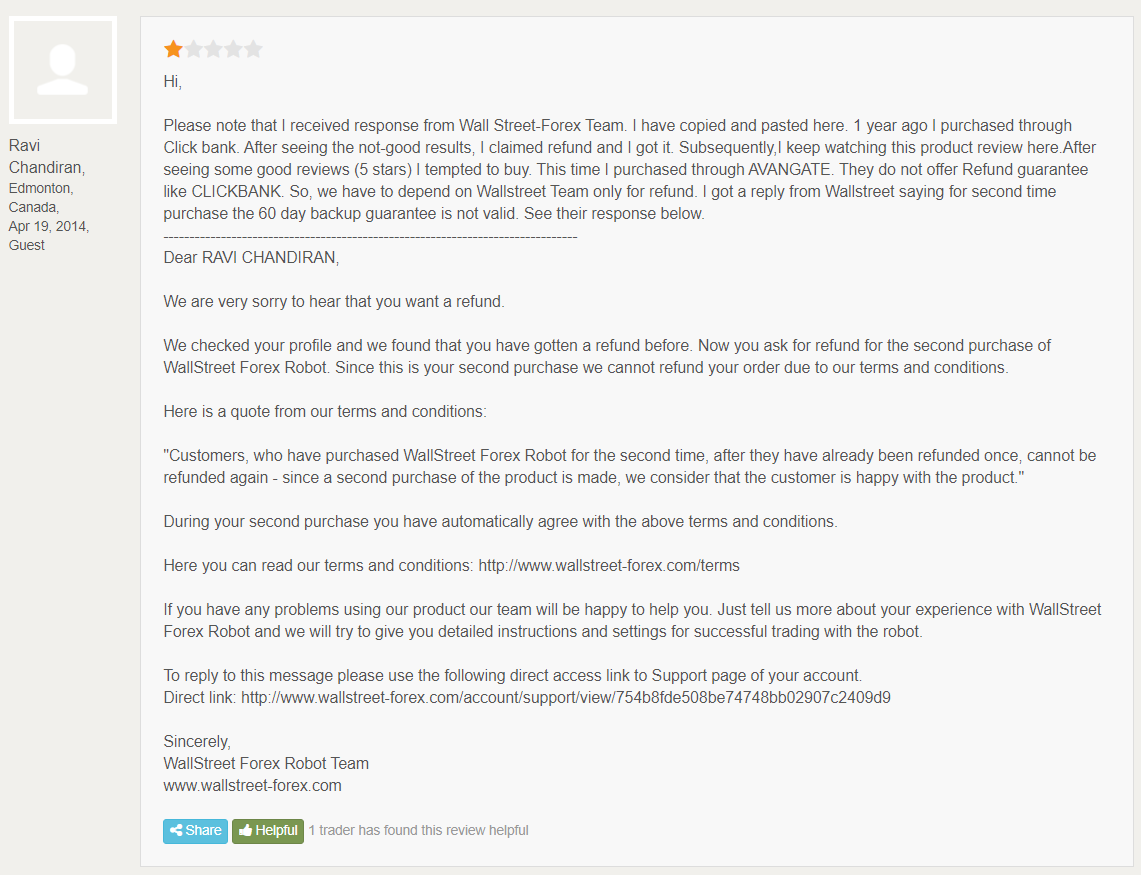Click the reviewer name Ravi Chandiran

pos(47,157)
